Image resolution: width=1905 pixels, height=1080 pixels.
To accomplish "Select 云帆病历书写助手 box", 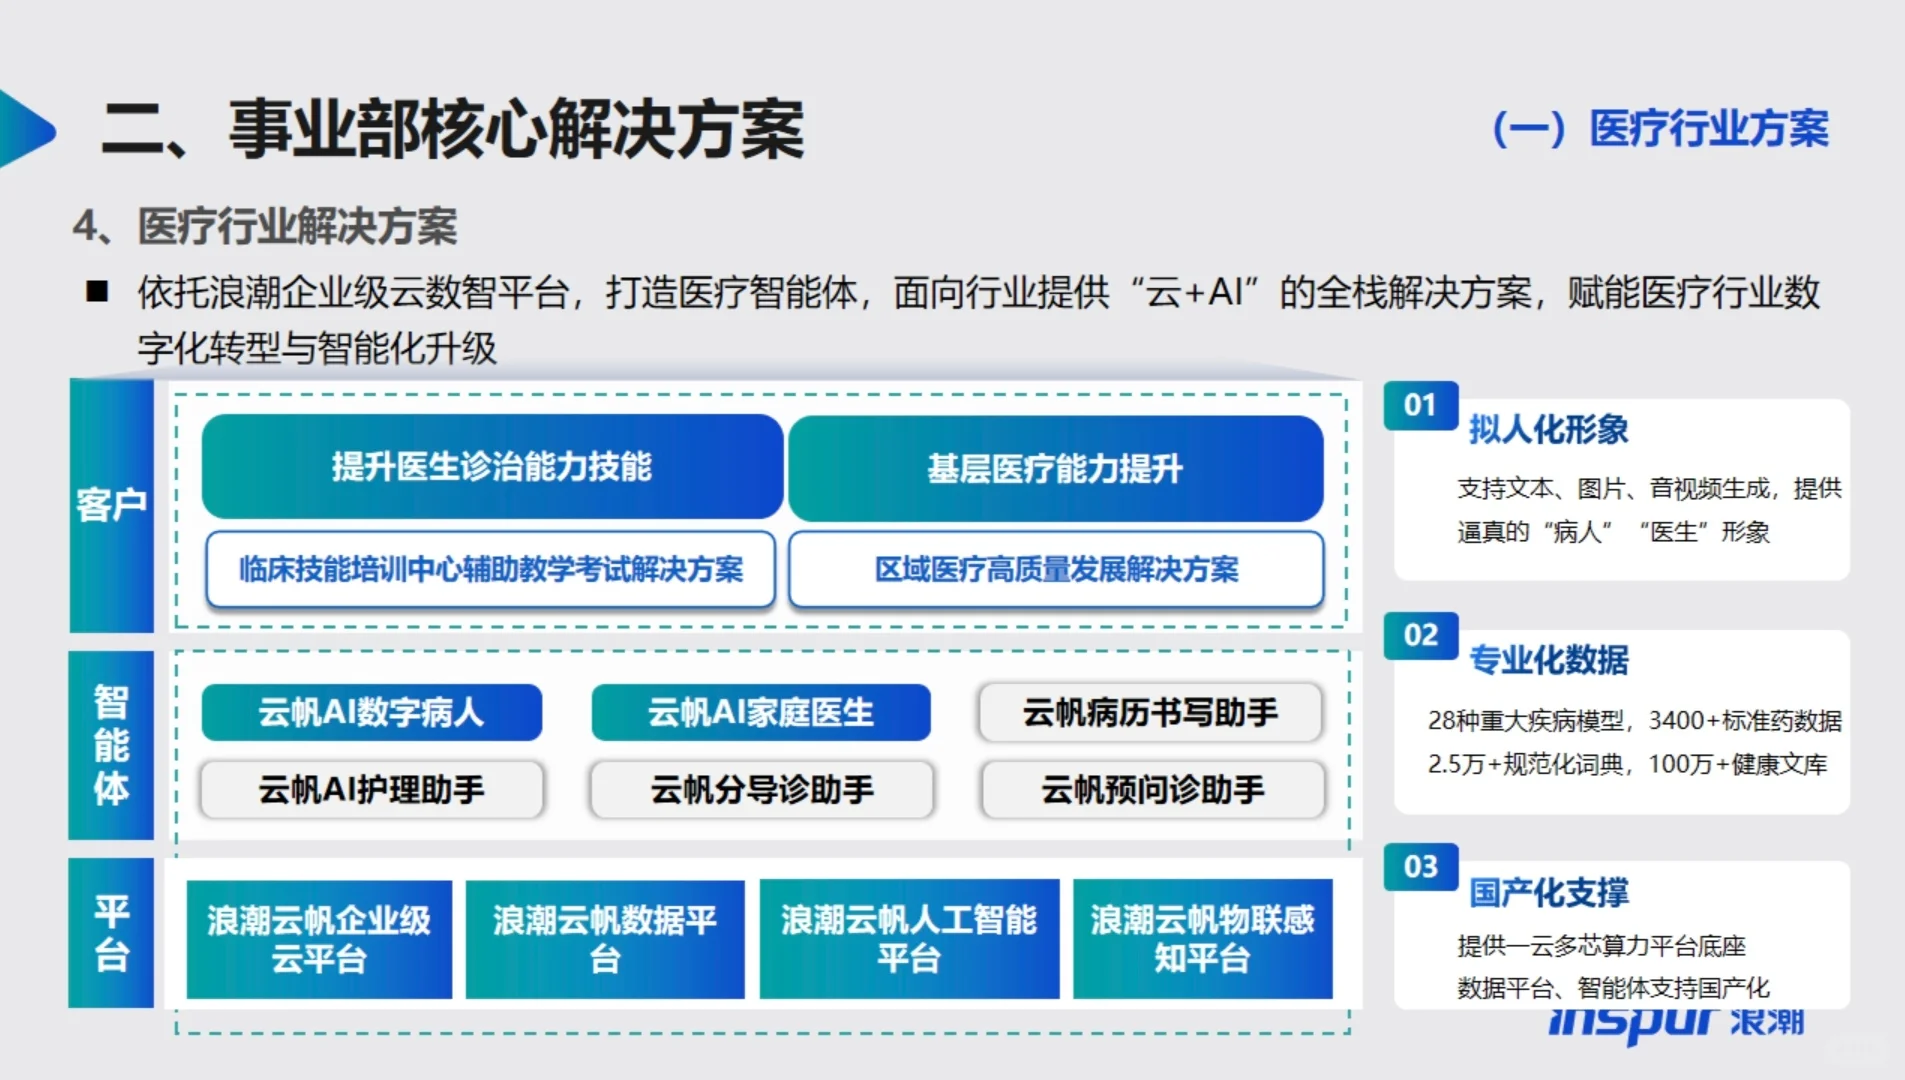I will tap(1150, 712).
